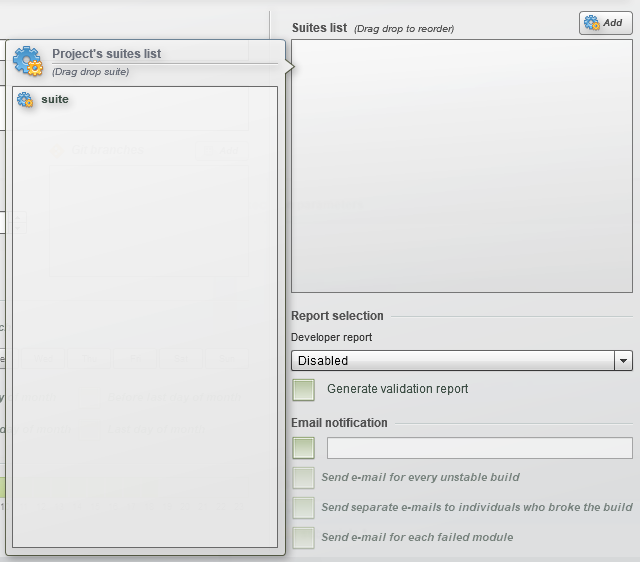Image resolution: width=640 pixels, height=562 pixels.
Task: Expand the Developer report dropdown arrow
Action: pyautogui.click(x=623, y=360)
